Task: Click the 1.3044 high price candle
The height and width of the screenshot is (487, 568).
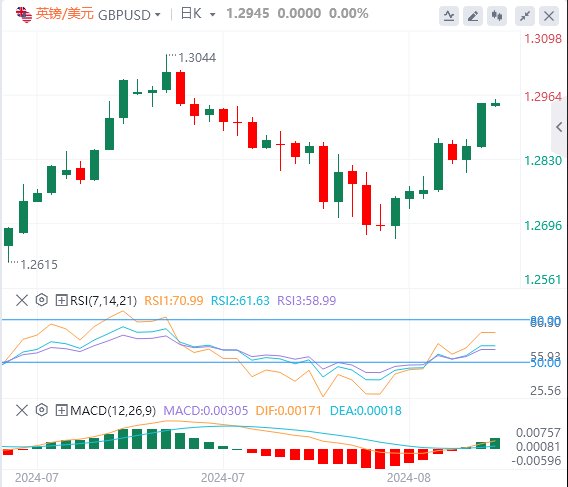Action: [x=167, y=74]
